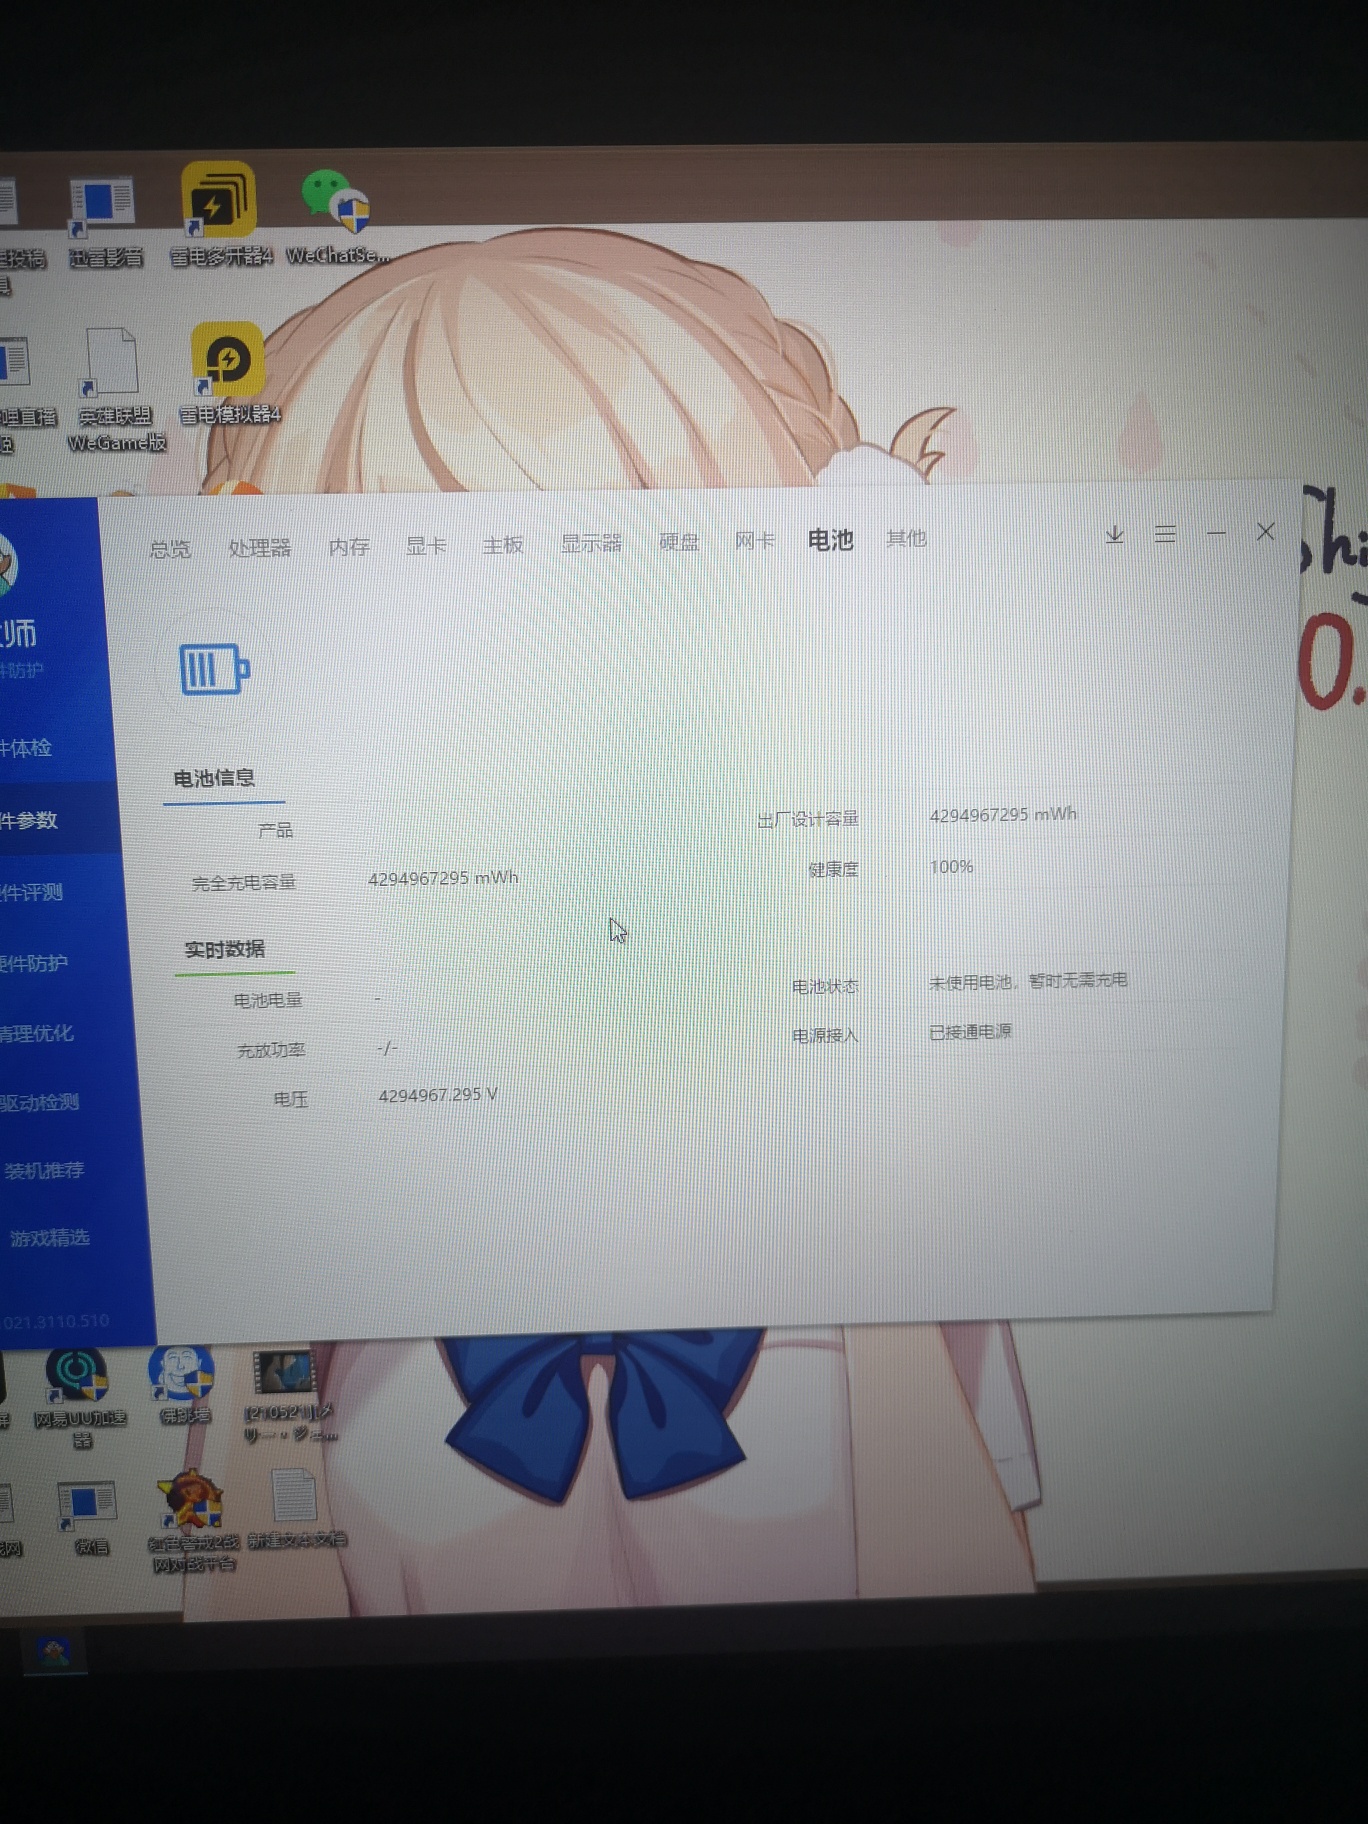Open the 迅雷影音 desktop shortcut
The image size is (1368, 1824).
pyautogui.click(x=105, y=223)
